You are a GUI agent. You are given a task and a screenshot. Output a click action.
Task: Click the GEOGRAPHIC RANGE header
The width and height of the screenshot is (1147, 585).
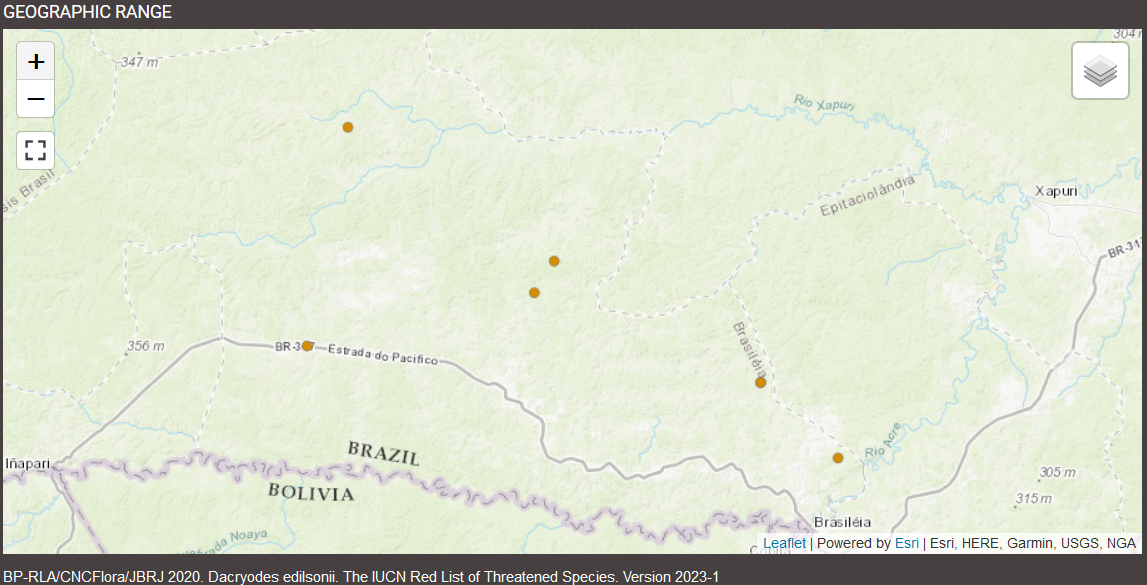coord(88,13)
